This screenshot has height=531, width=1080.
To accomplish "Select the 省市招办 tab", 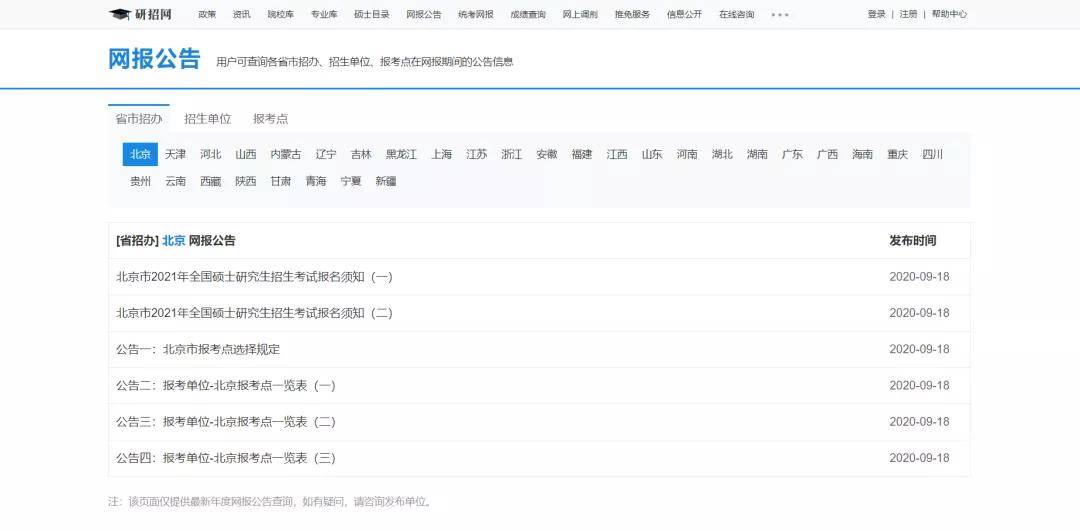I will [138, 118].
